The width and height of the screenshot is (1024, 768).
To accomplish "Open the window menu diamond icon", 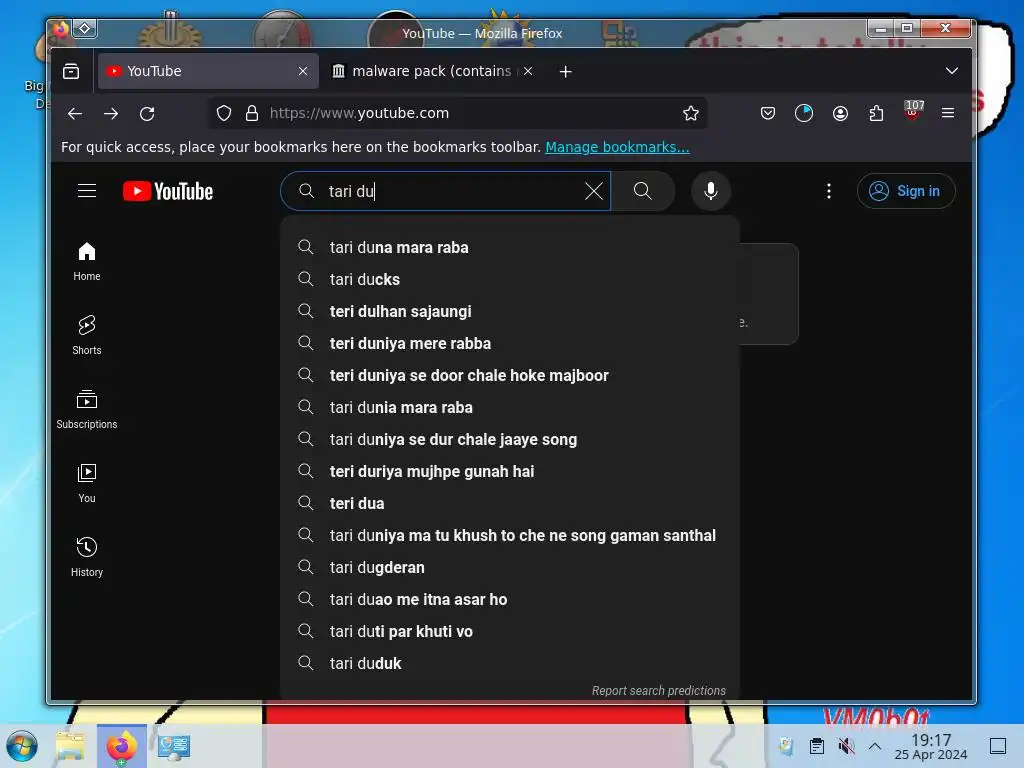I will click(x=85, y=28).
